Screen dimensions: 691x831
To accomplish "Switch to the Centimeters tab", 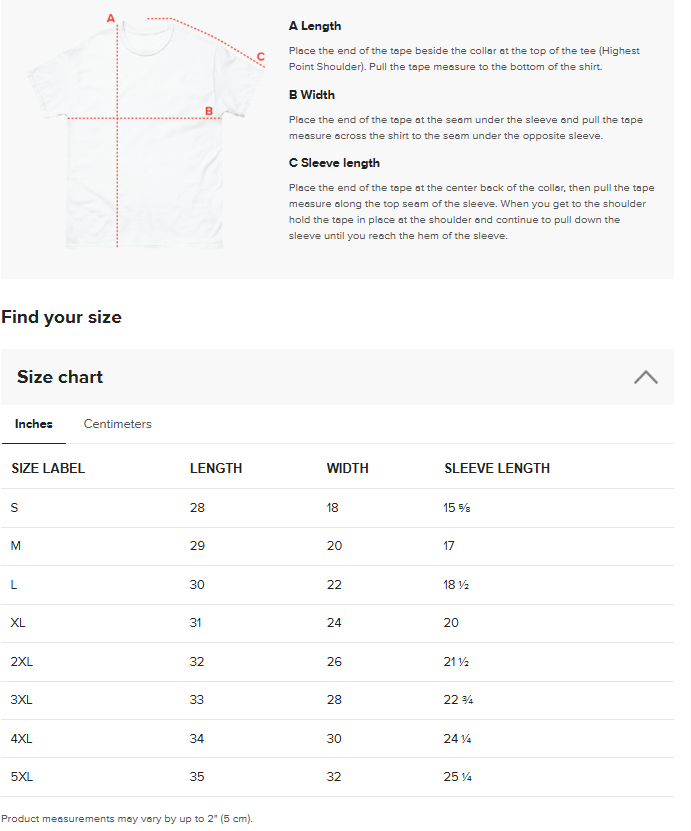I will [x=118, y=424].
